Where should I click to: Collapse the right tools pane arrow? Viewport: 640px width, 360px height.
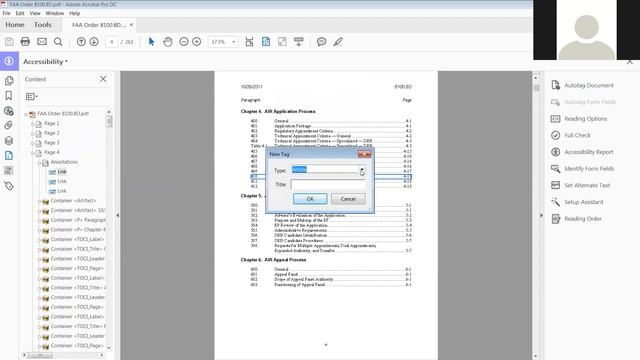[541, 215]
